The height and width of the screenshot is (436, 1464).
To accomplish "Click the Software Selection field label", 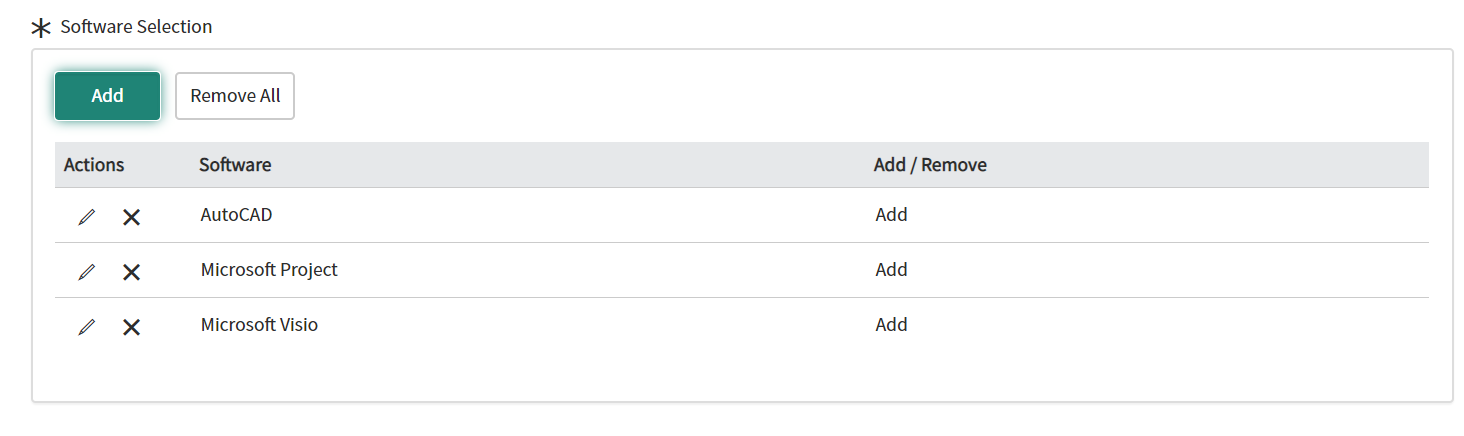I will (136, 27).
